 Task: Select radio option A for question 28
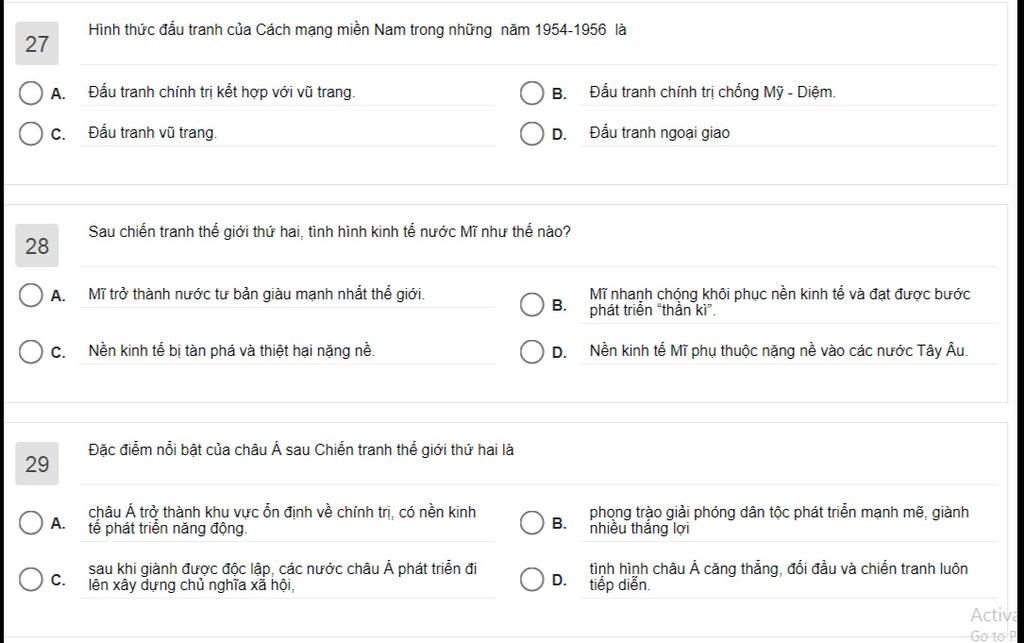coord(31,295)
